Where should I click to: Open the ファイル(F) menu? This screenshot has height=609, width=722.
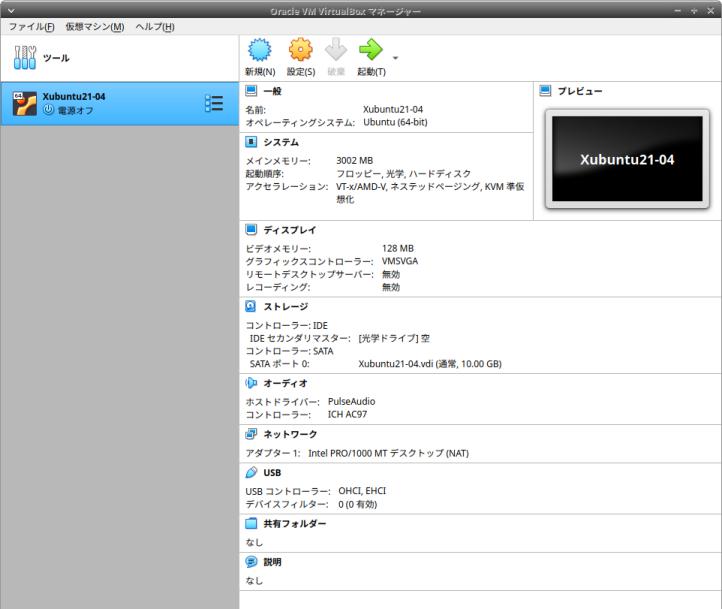tap(31, 27)
